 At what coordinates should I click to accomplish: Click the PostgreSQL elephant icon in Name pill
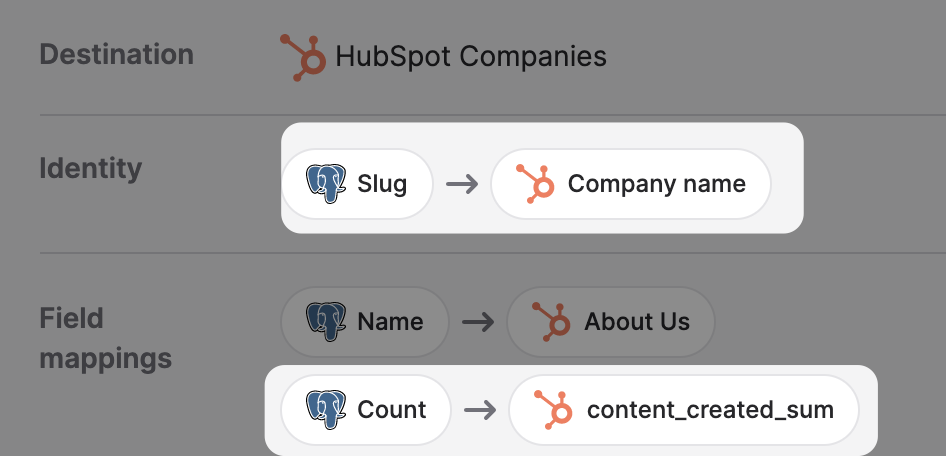pyautogui.click(x=326, y=322)
